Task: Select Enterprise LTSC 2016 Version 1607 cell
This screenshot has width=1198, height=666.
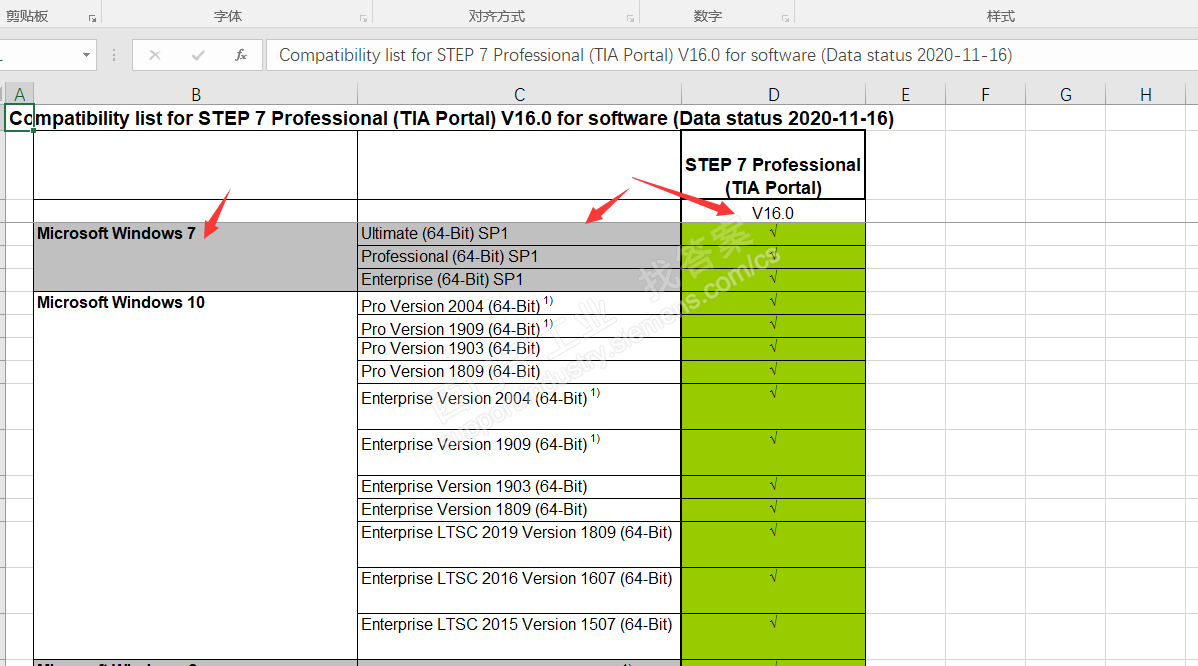Action: coord(520,590)
